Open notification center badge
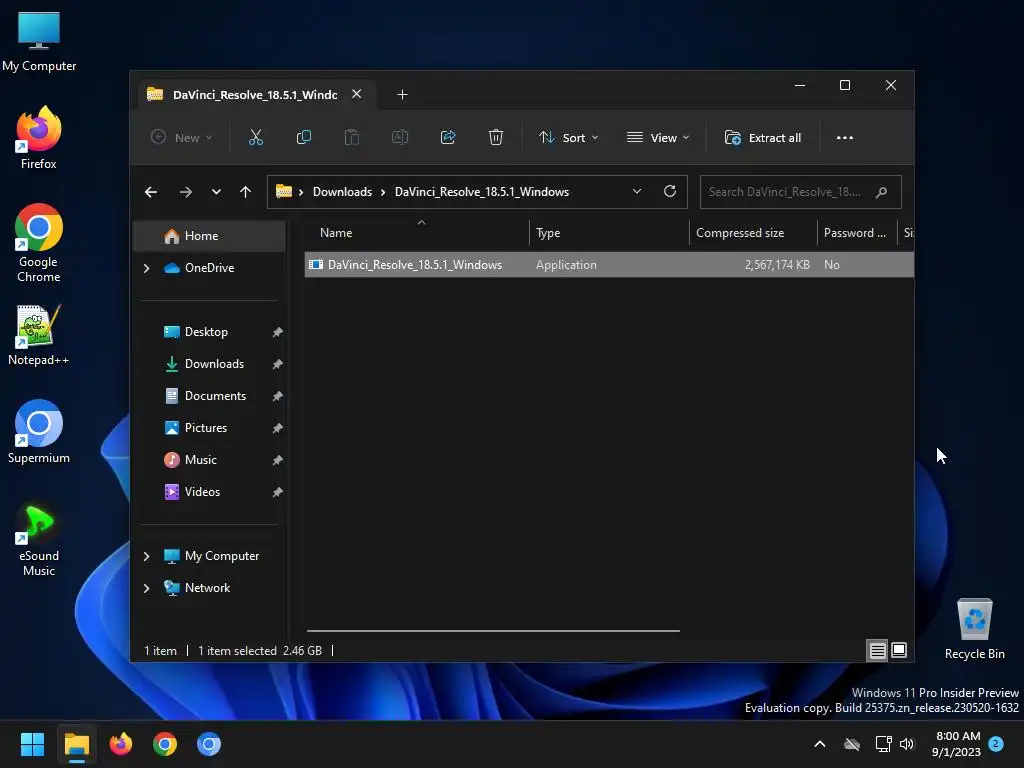This screenshot has width=1024, height=768. click(996, 744)
